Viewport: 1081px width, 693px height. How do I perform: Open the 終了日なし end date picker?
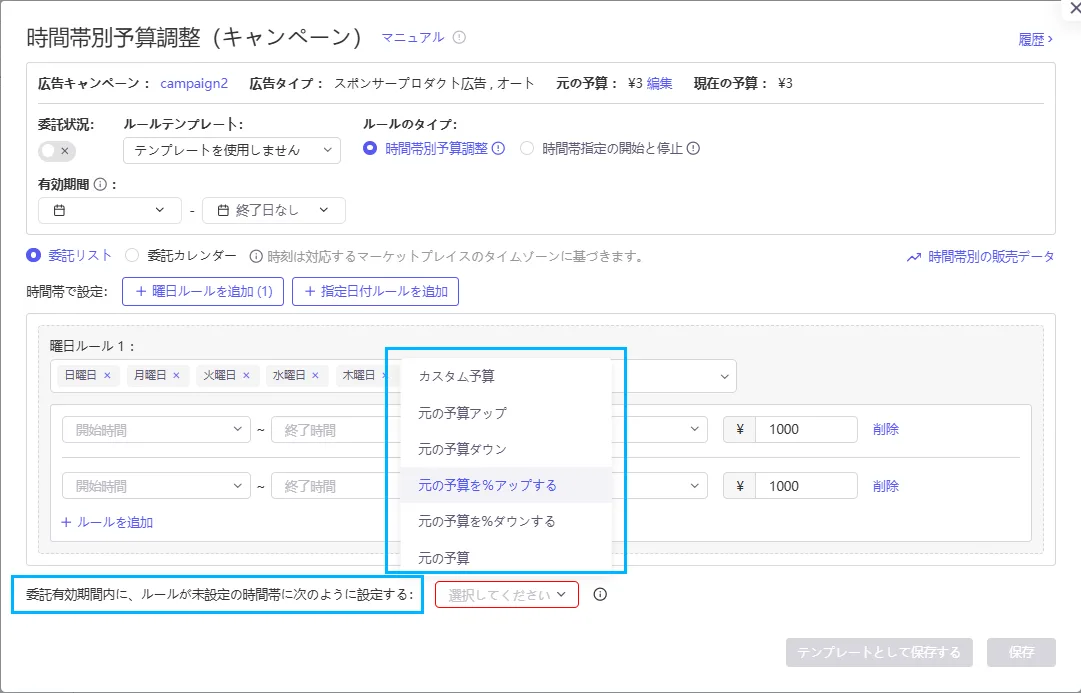274,210
